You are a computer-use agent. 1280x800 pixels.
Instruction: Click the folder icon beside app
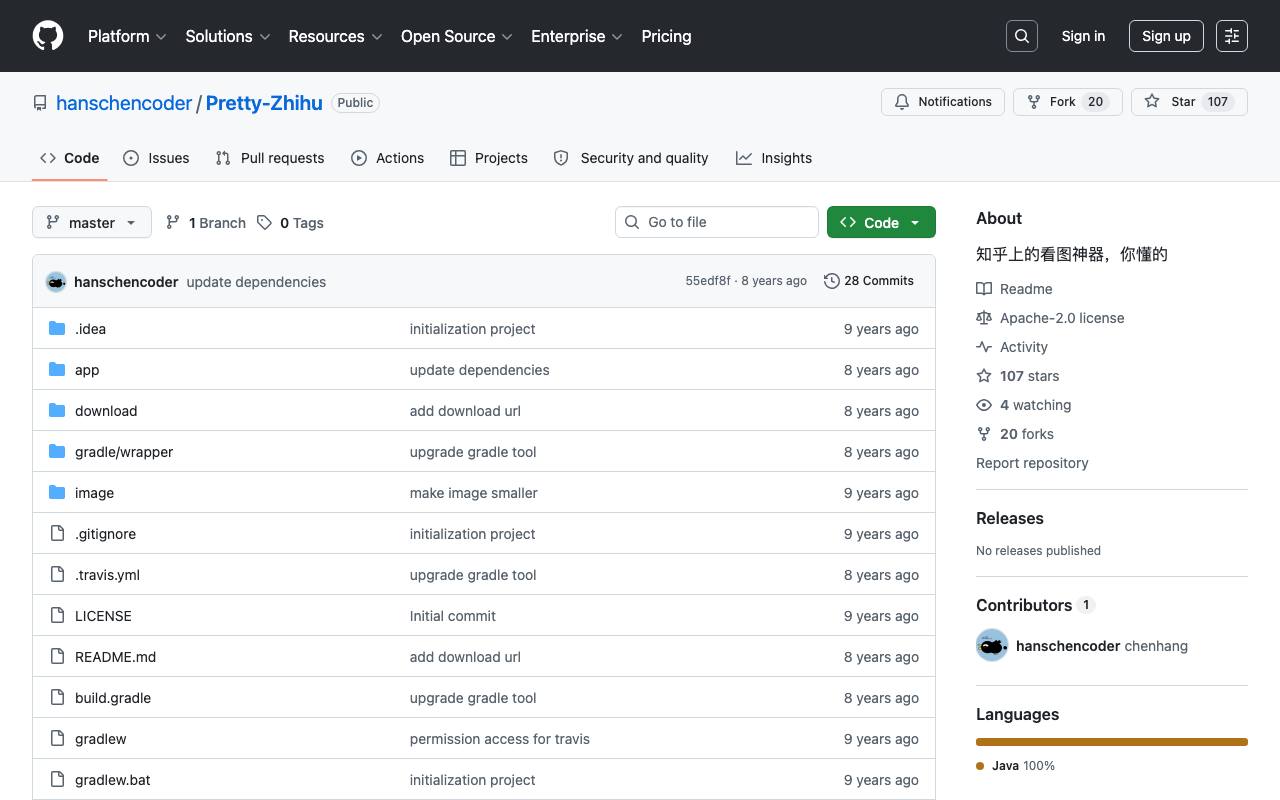click(x=57, y=370)
